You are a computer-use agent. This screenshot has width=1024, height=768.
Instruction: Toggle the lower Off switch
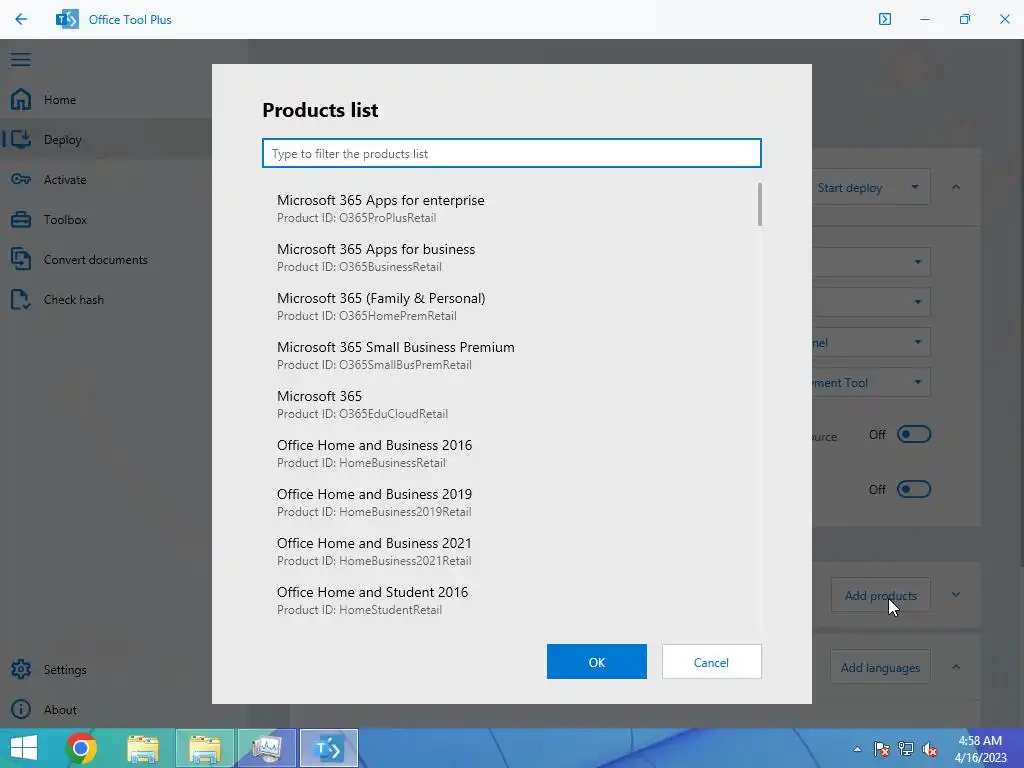coord(914,489)
